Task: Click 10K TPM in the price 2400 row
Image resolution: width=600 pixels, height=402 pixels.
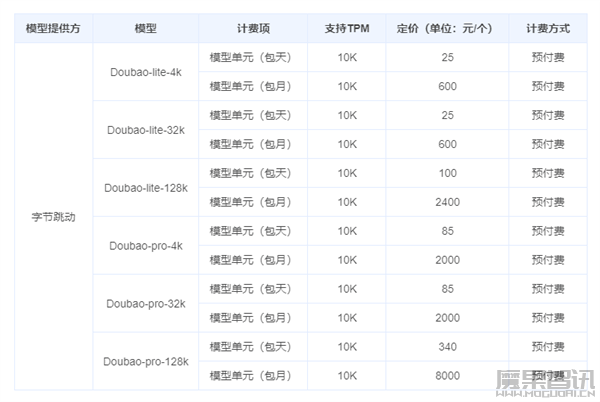Action: (x=347, y=202)
